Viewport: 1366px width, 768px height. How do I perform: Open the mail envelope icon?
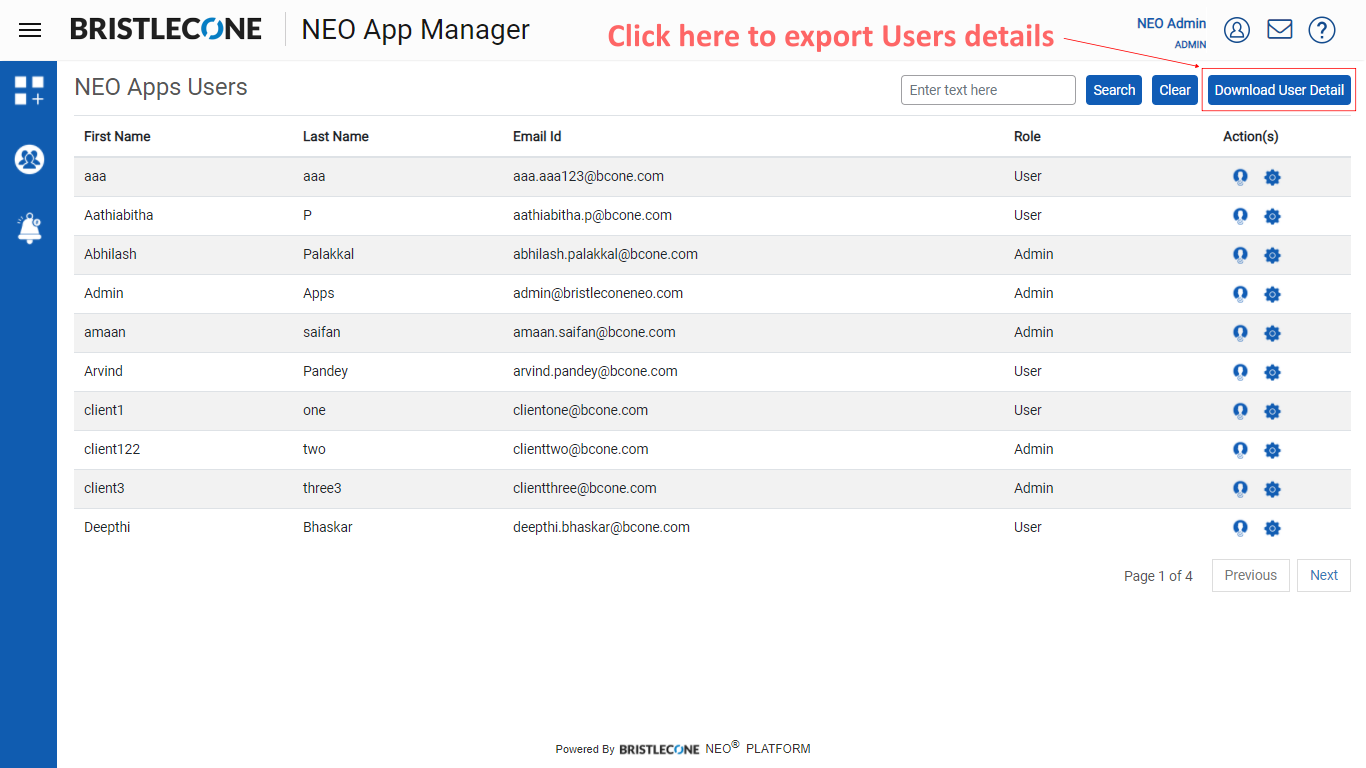click(x=1279, y=30)
